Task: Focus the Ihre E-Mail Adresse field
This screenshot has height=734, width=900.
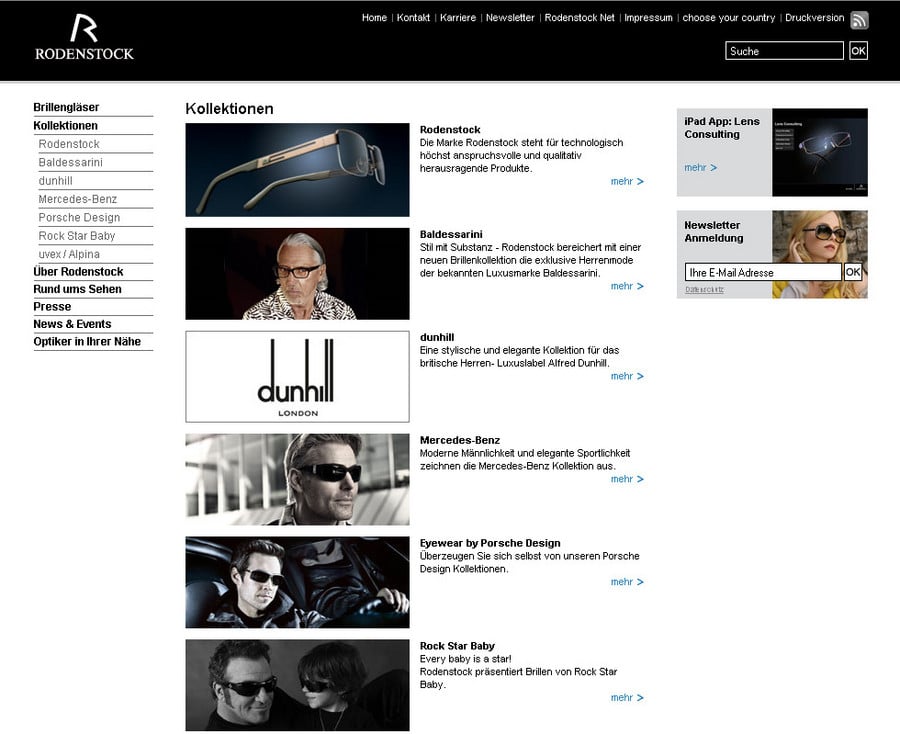Action: [x=762, y=272]
